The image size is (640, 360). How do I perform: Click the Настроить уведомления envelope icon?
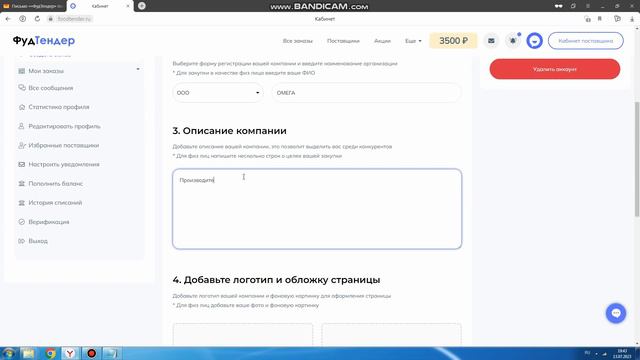click(22, 164)
